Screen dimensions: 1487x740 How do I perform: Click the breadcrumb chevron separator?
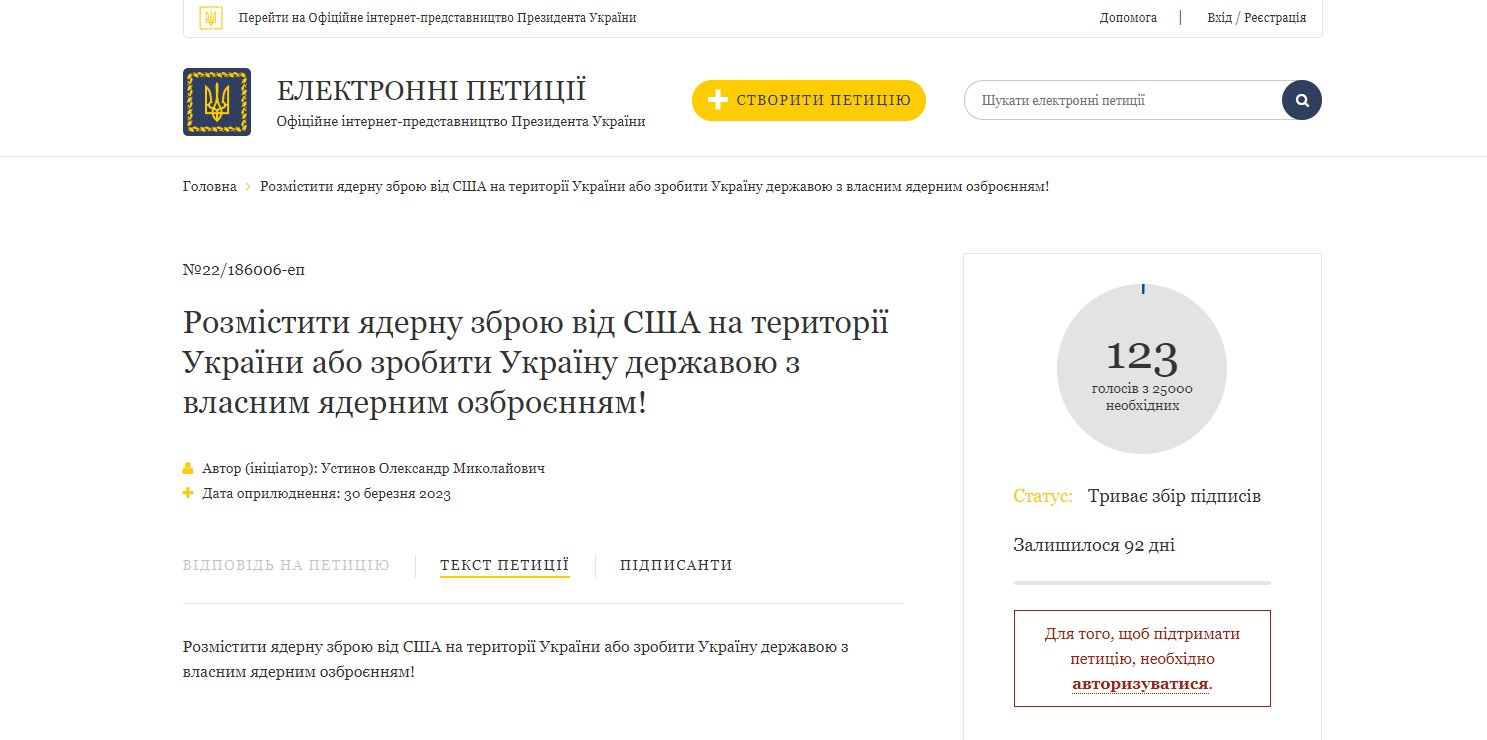[248, 187]
